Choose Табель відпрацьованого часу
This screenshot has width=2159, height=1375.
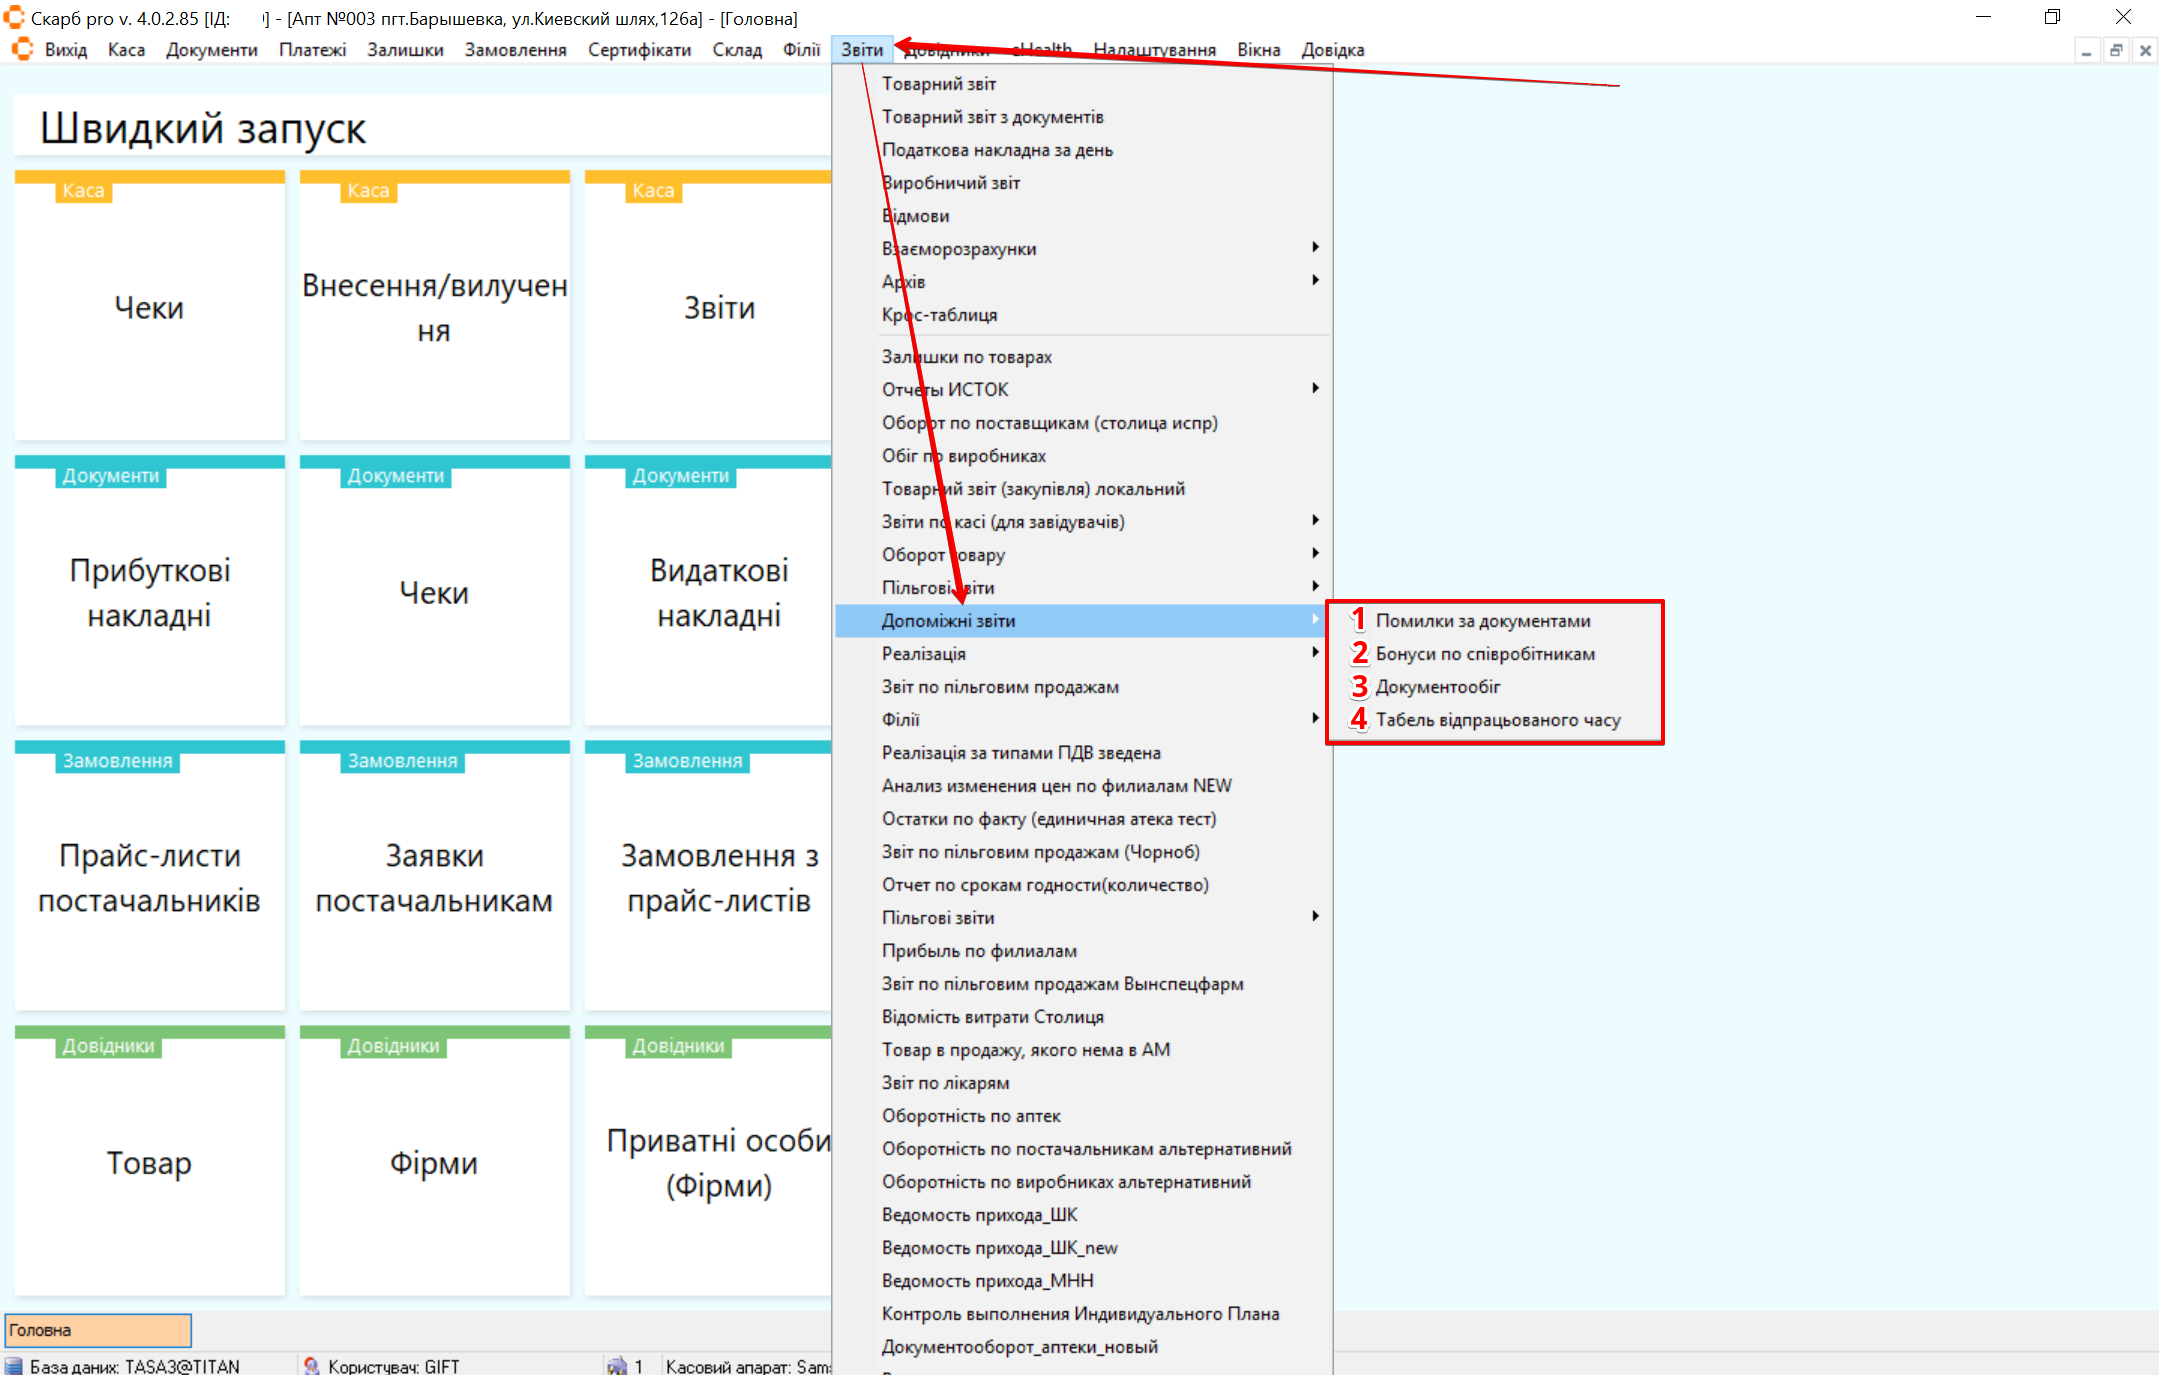pyautogui.click(x=1497, y=719)
